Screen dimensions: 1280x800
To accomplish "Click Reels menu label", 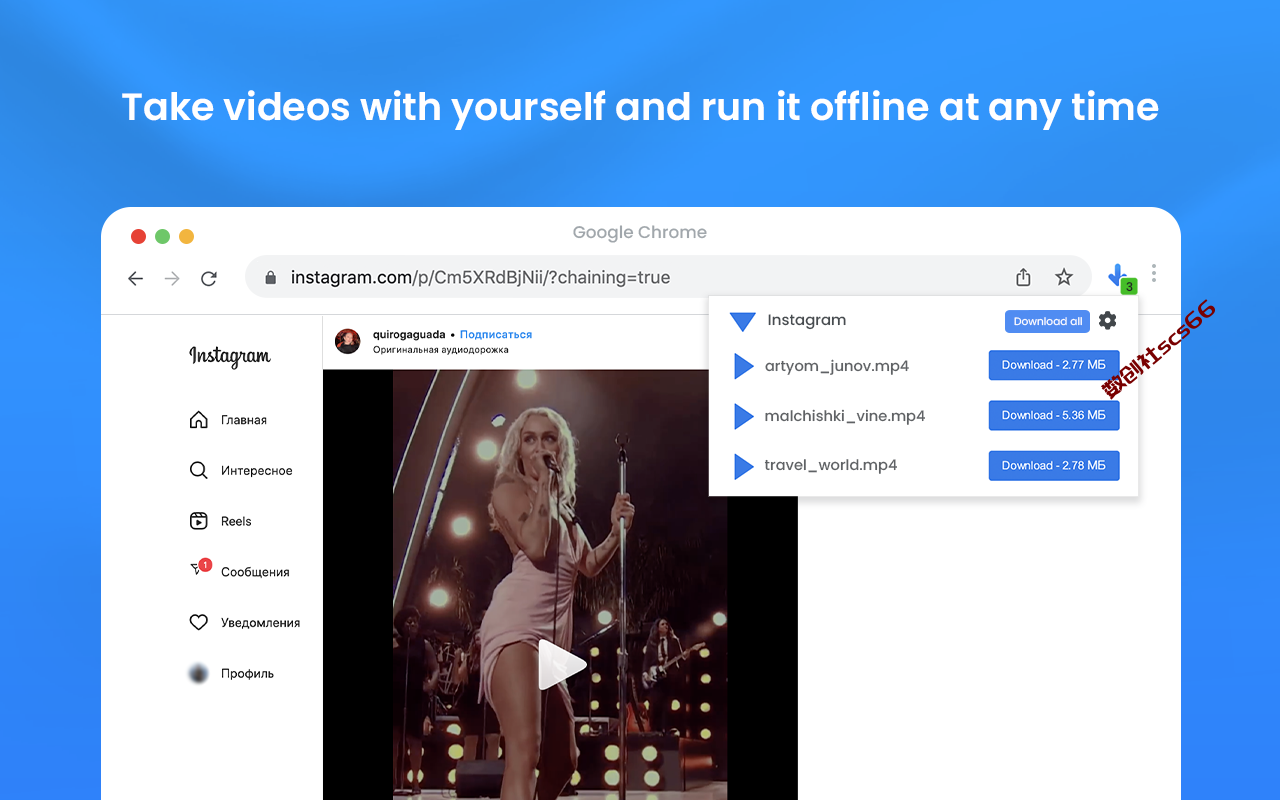I will click(x=236, y=521).
